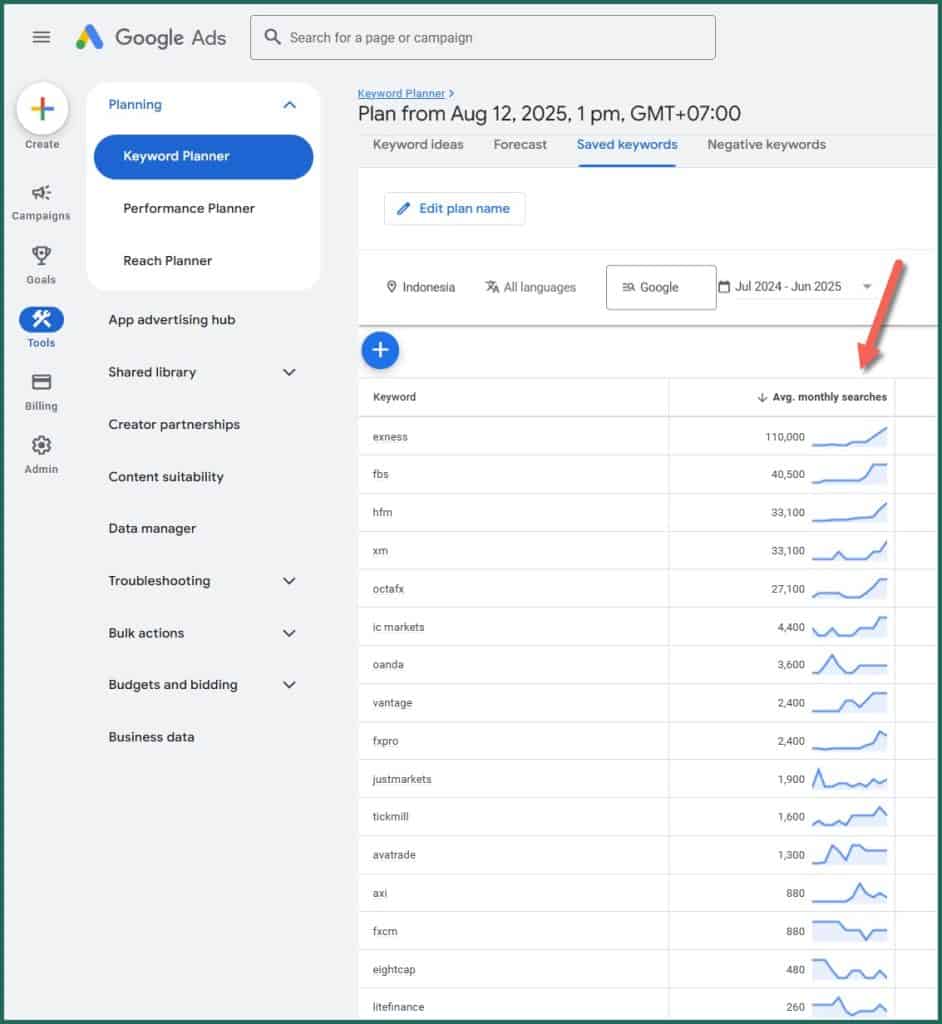Collapse the Planning section
Image resolution: width=942 pixels, height=1024 pixels.
pos(289,105)
